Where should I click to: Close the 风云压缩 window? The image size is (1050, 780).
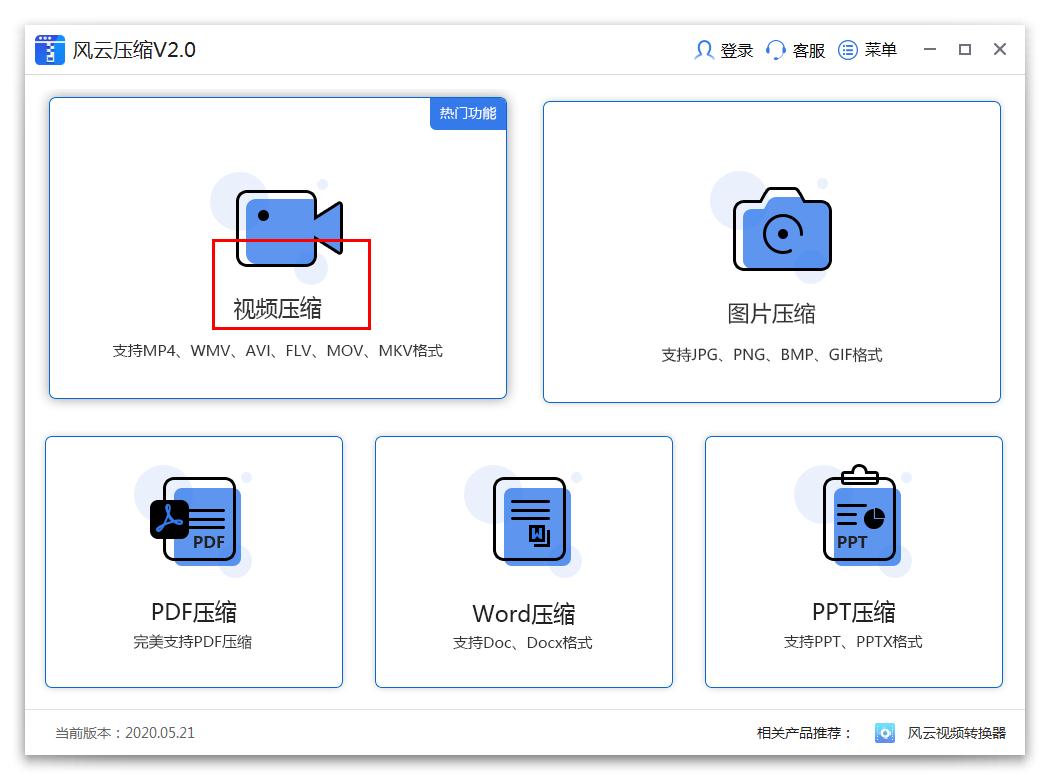pos(1000,50)
